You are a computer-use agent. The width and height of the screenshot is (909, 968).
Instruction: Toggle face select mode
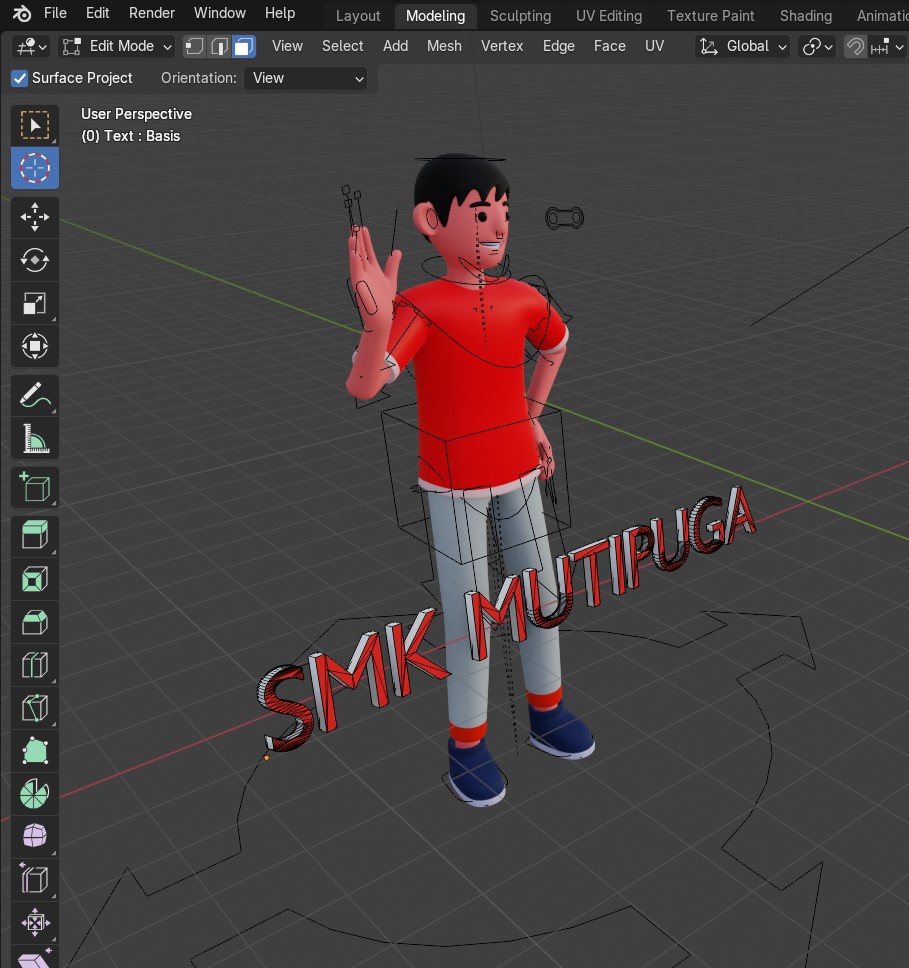[x=244, y=46]
